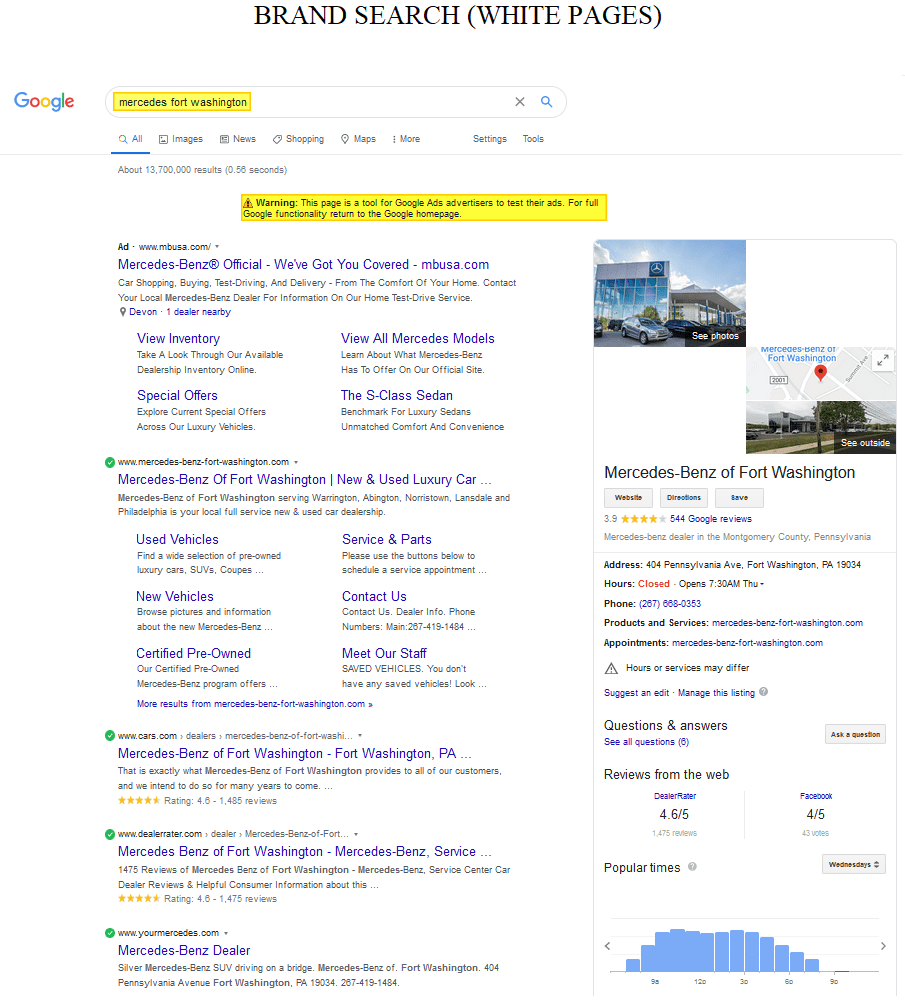Click the green verified checkmark beside mercedes-benz-fort-washington.com
This screenshot has height=1000, width=905.
click(x=110, y=462)
